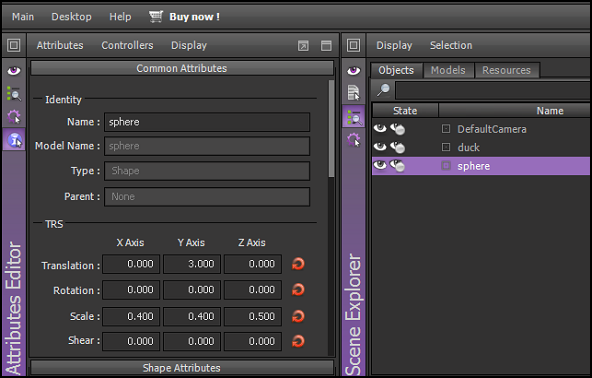Image resolution: width=592 pixels, height=378 pixels.
Task: Toggle render visibility icon for duck
Action: [398, 147]
